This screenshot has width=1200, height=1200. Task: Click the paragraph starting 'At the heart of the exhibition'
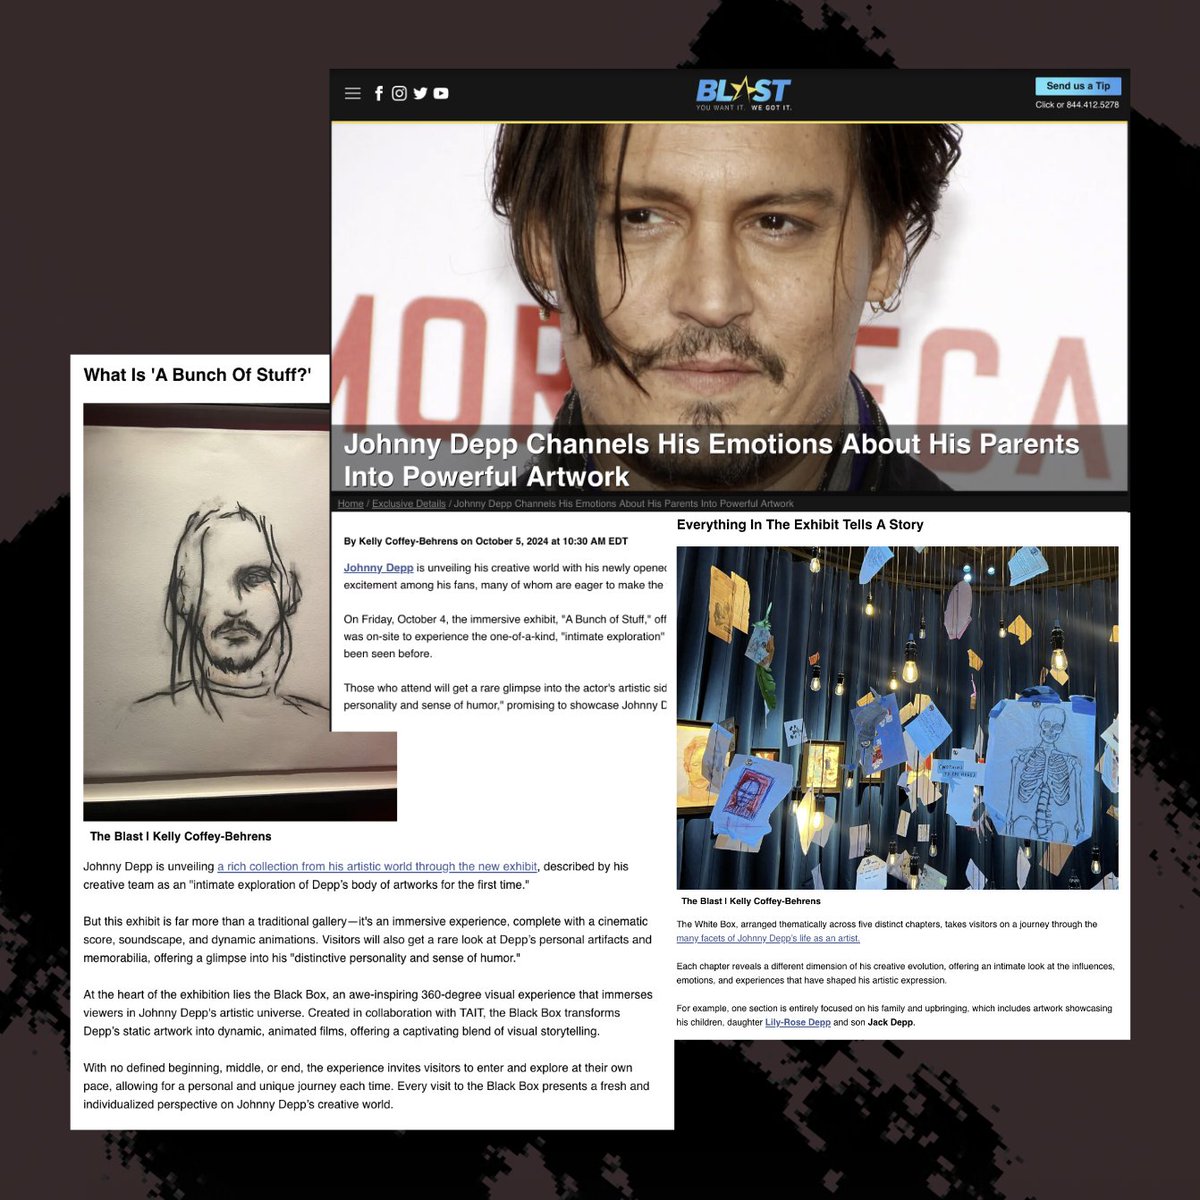368,1013
